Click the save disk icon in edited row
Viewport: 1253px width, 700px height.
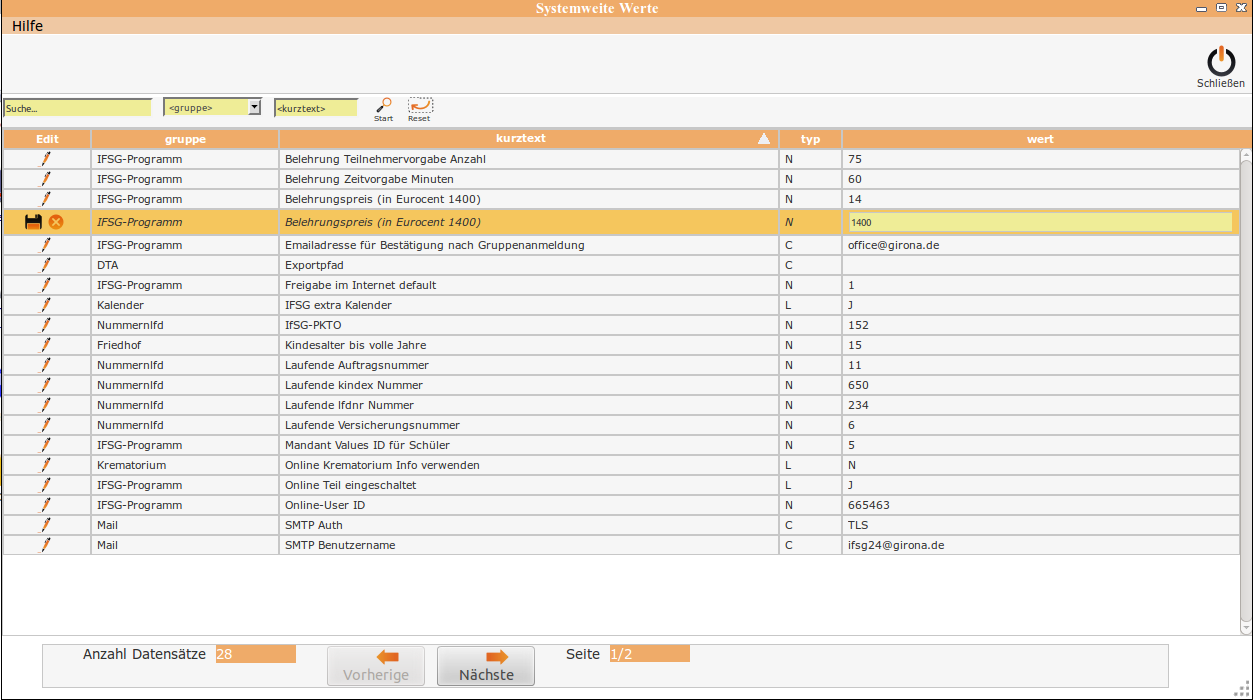[34, 222]
